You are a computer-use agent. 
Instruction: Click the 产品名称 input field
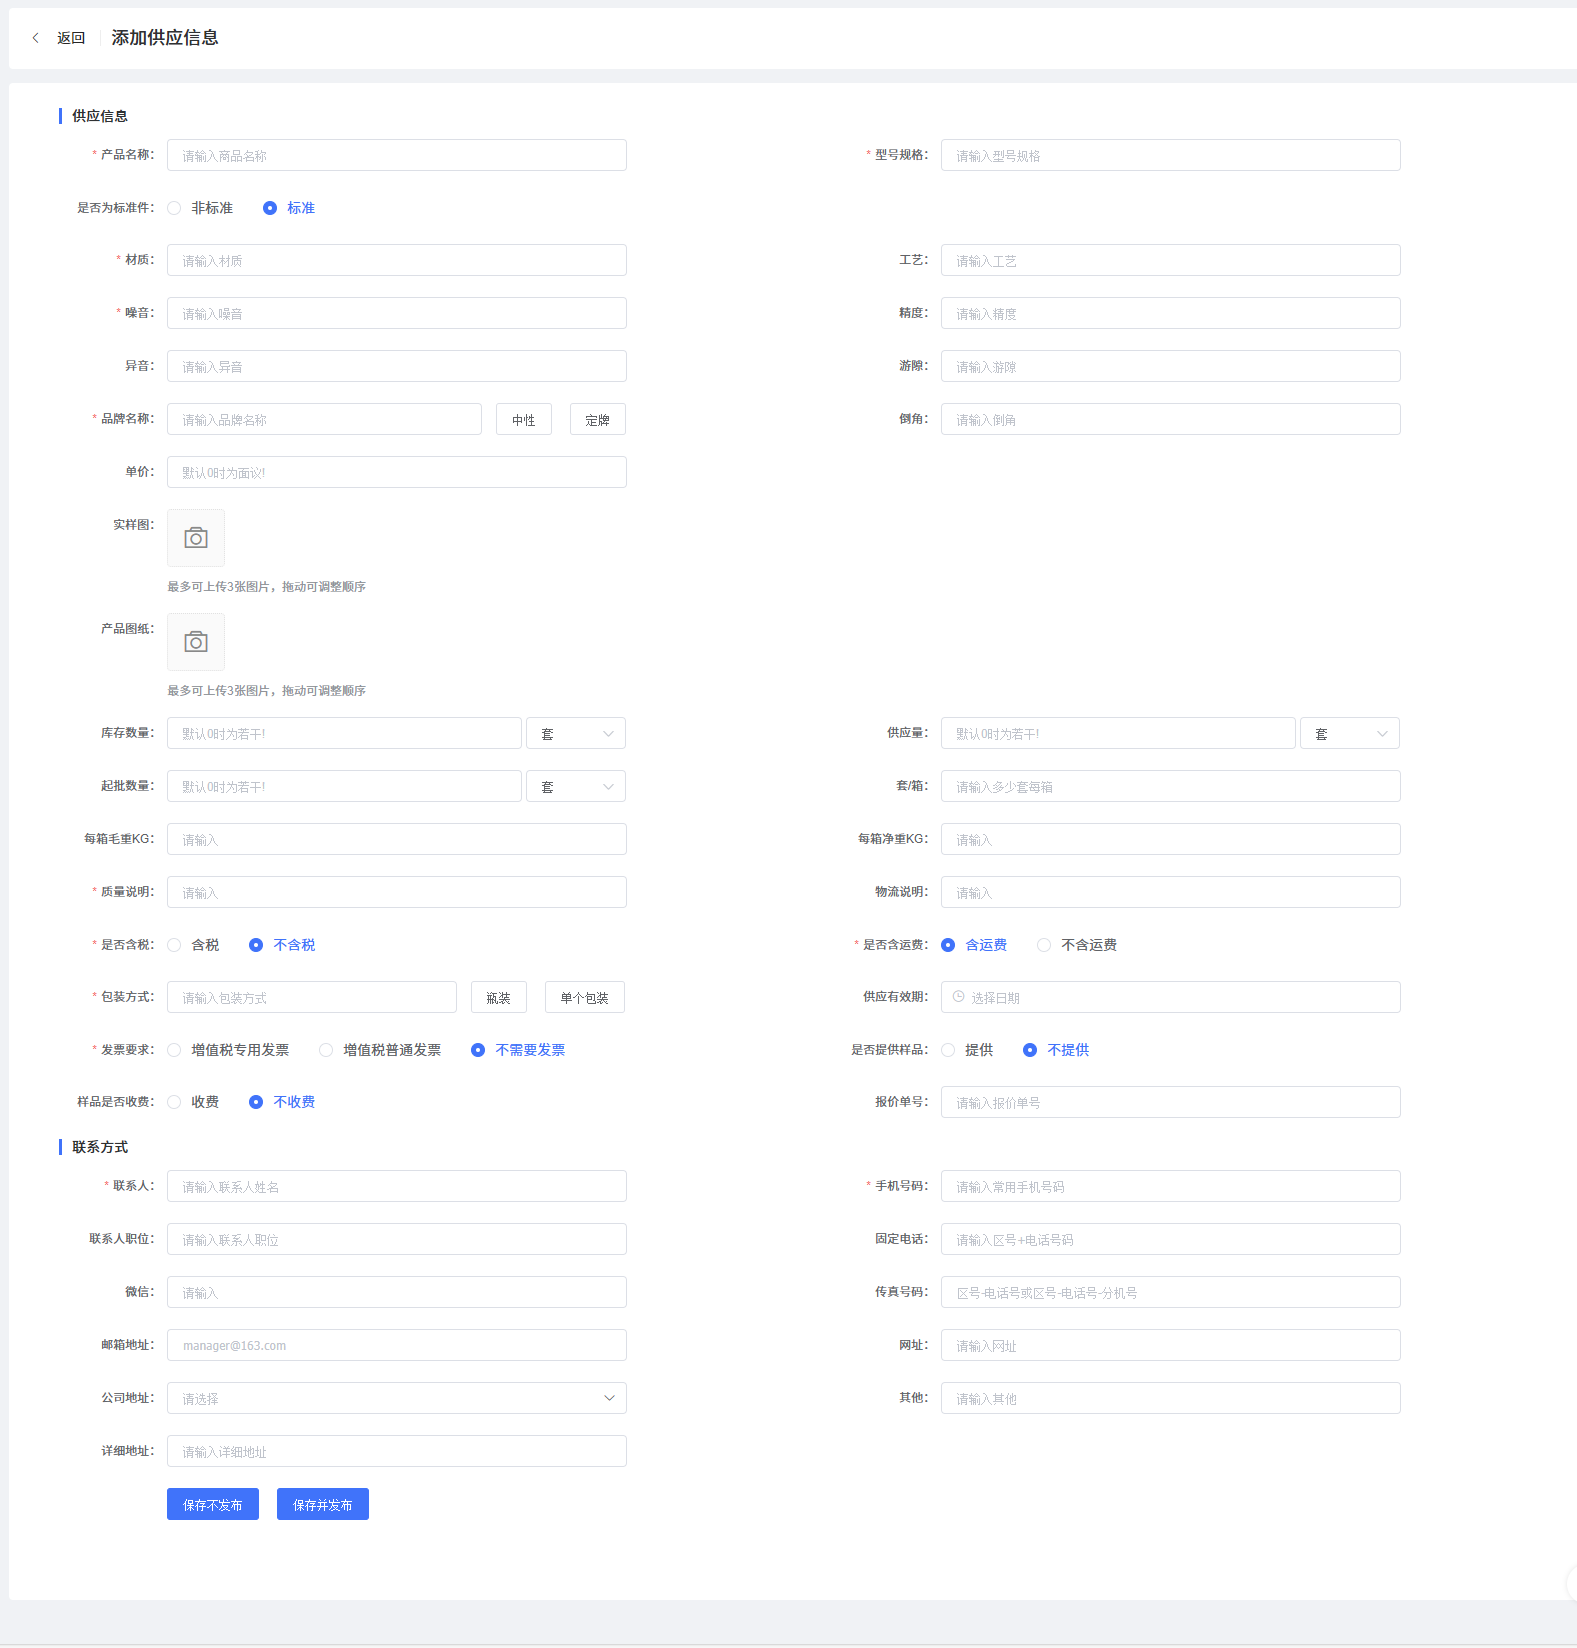[x=396, y=155]
